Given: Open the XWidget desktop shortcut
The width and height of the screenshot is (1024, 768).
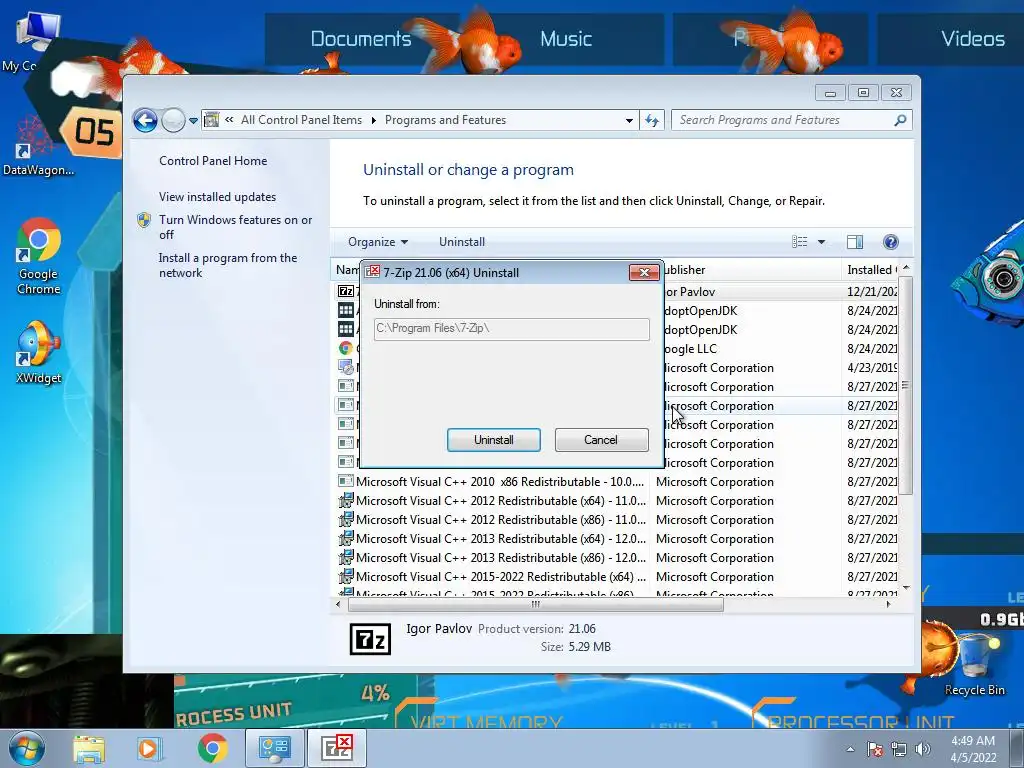Looking at the screenshot, I should (39, 353).
